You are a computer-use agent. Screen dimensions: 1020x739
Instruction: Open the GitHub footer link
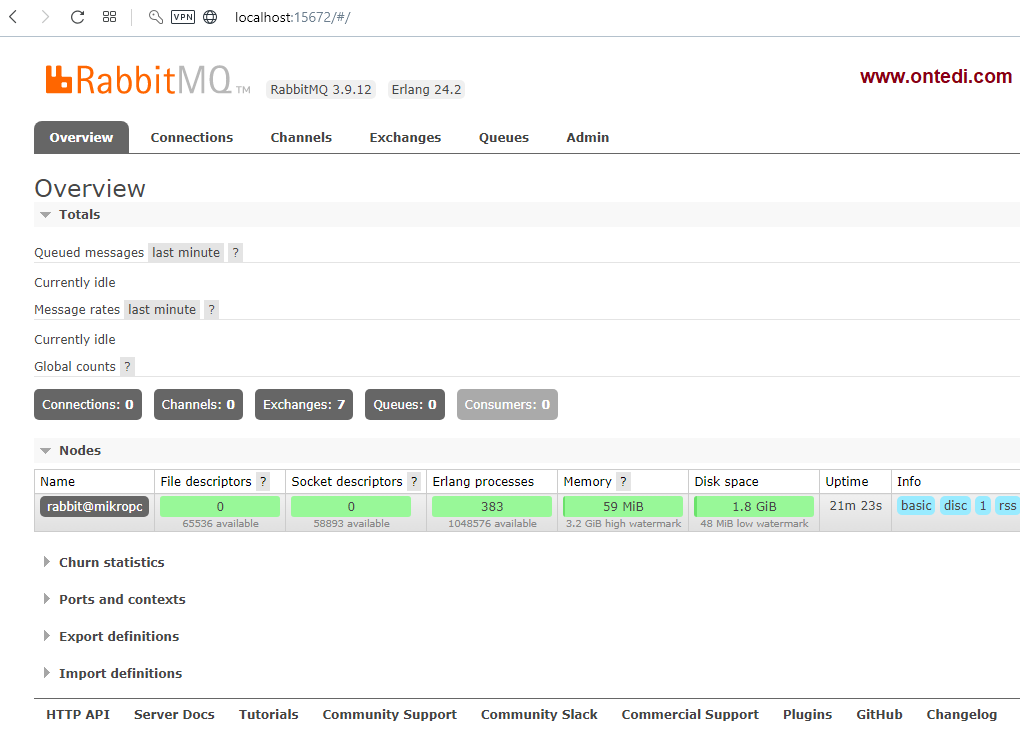(x=879, y=714)
